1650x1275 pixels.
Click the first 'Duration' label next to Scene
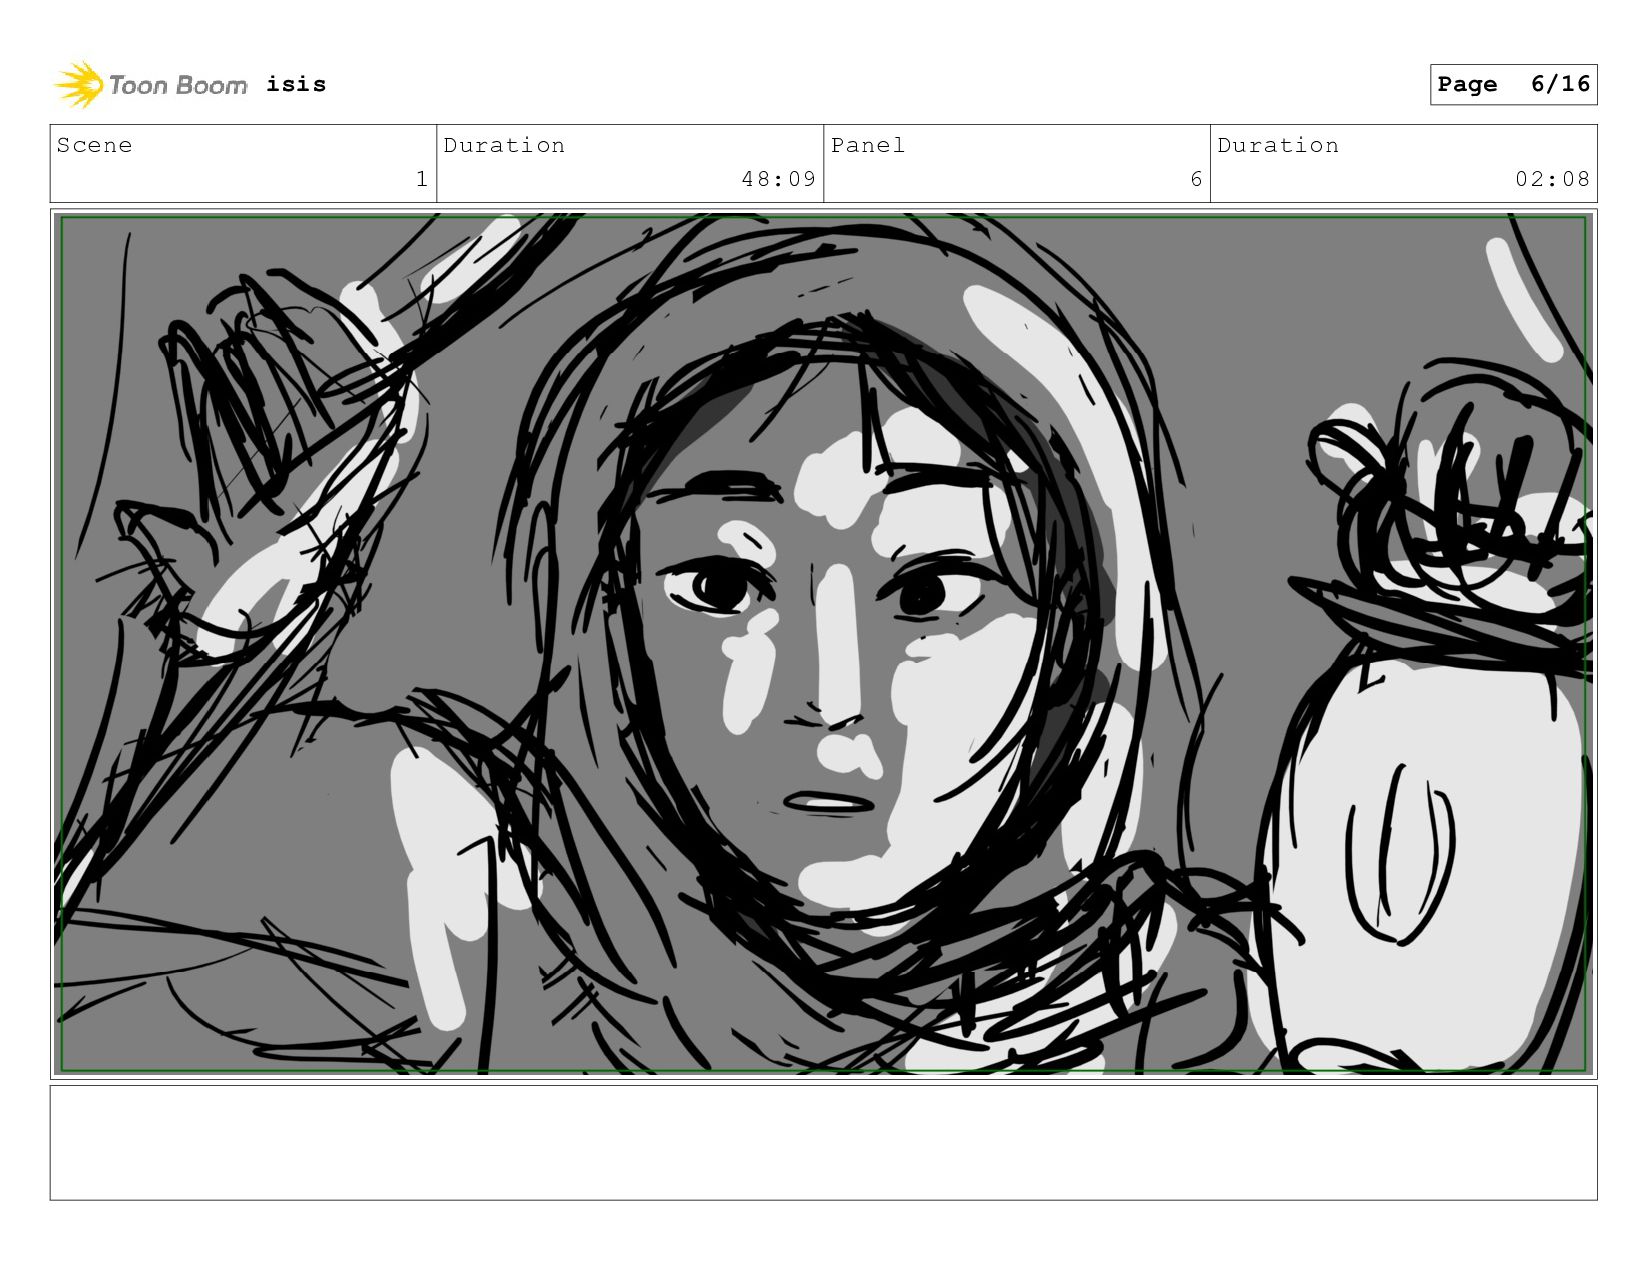[x=504, y=145]
